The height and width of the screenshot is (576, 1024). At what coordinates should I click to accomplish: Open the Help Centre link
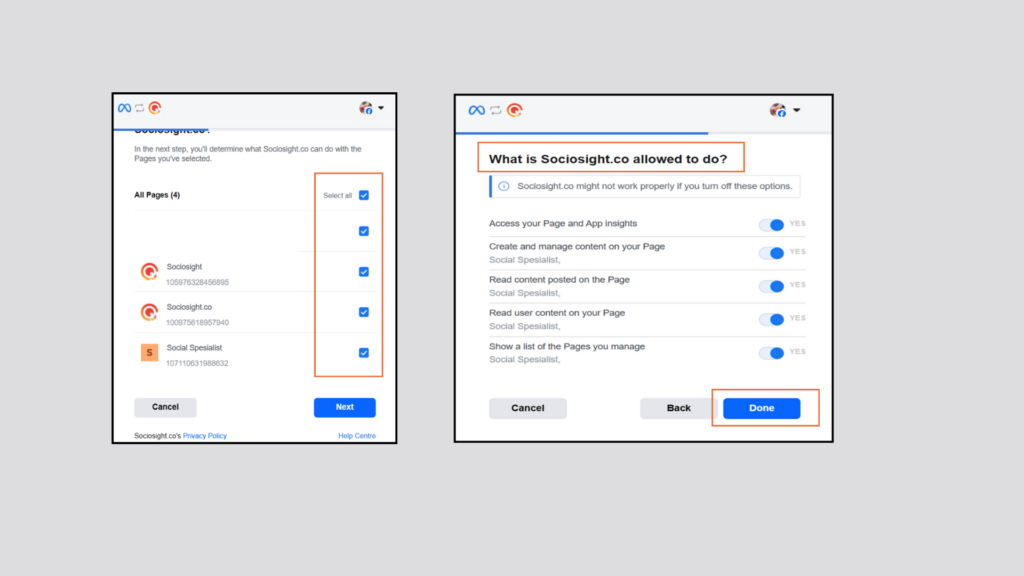point(357,436)
